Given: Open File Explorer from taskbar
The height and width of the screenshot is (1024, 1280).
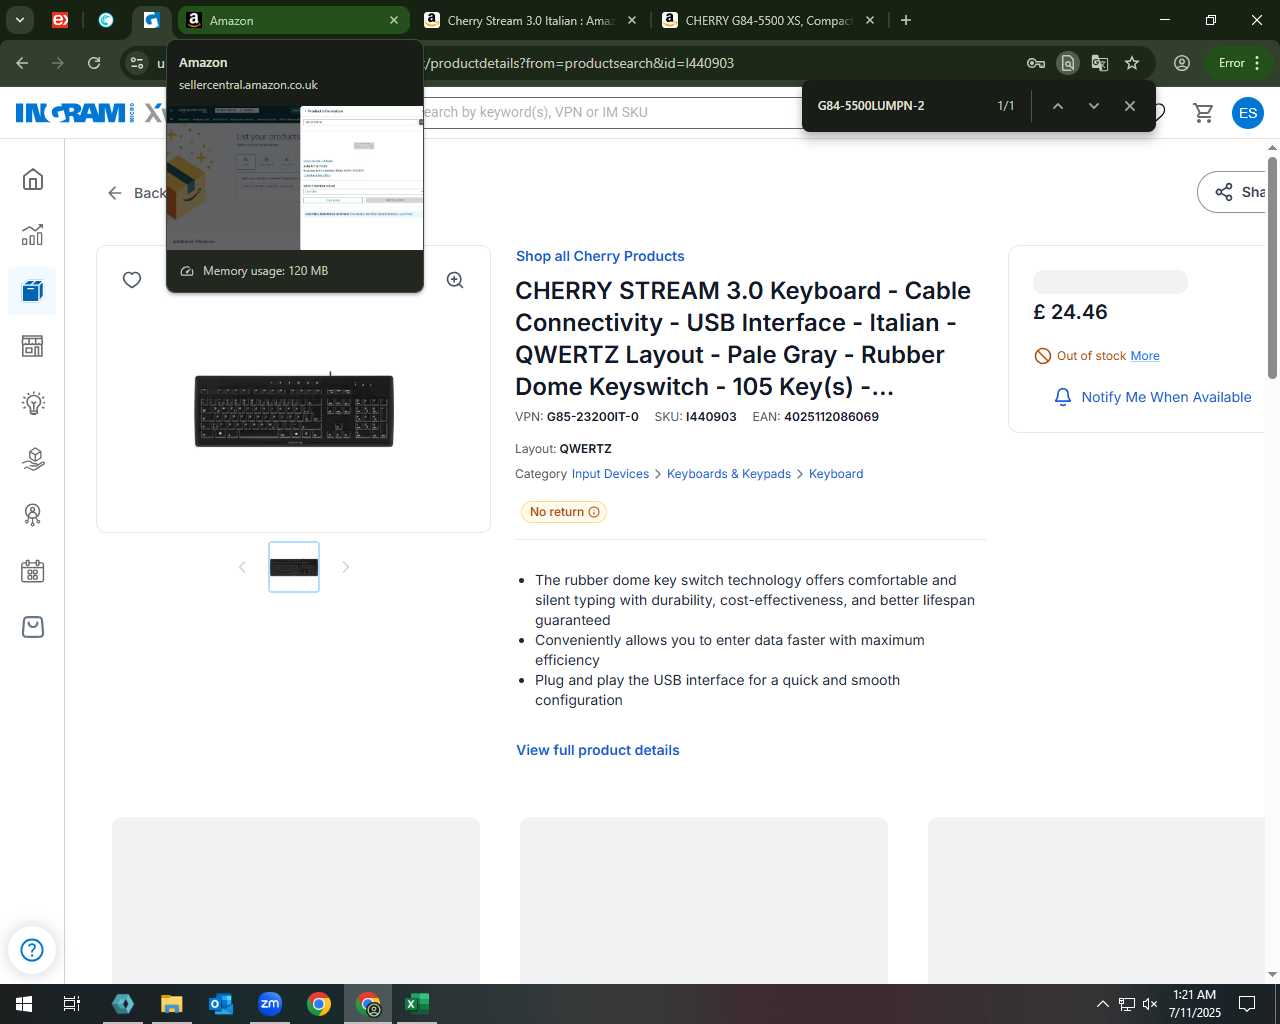Looking at the screenshot, I should click(172, 1004).
